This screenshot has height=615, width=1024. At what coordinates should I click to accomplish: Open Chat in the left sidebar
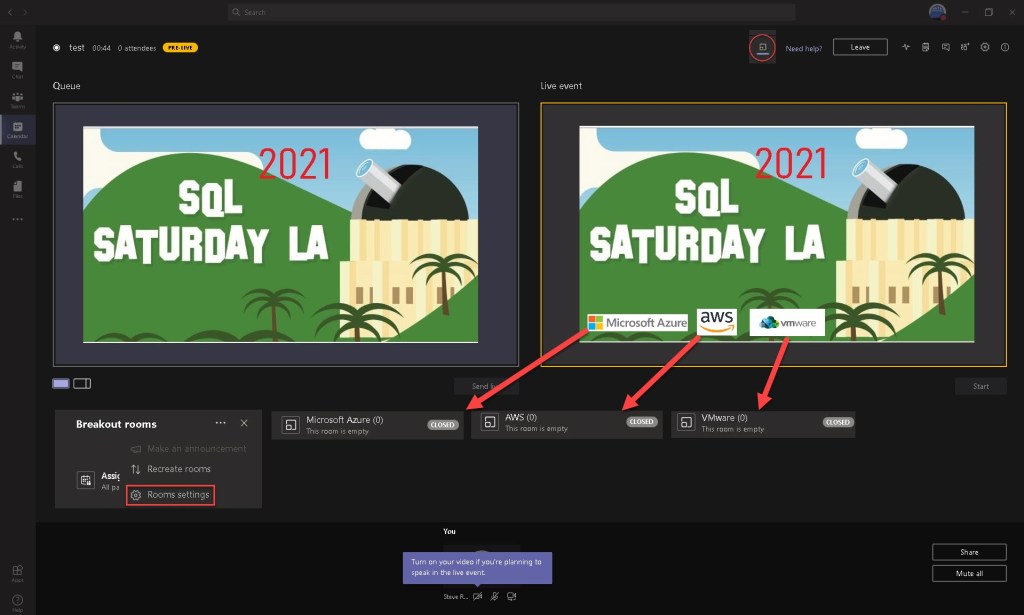pos(17,70)
